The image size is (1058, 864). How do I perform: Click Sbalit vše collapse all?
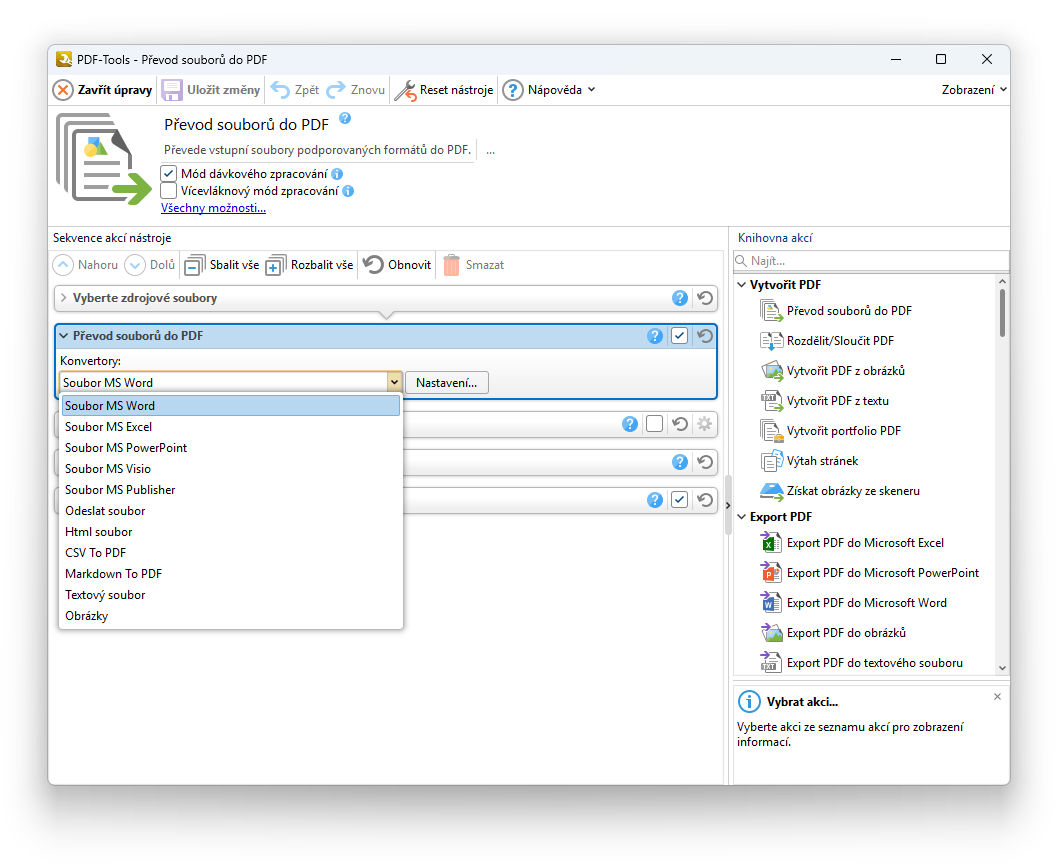click(x=221, y=265)
